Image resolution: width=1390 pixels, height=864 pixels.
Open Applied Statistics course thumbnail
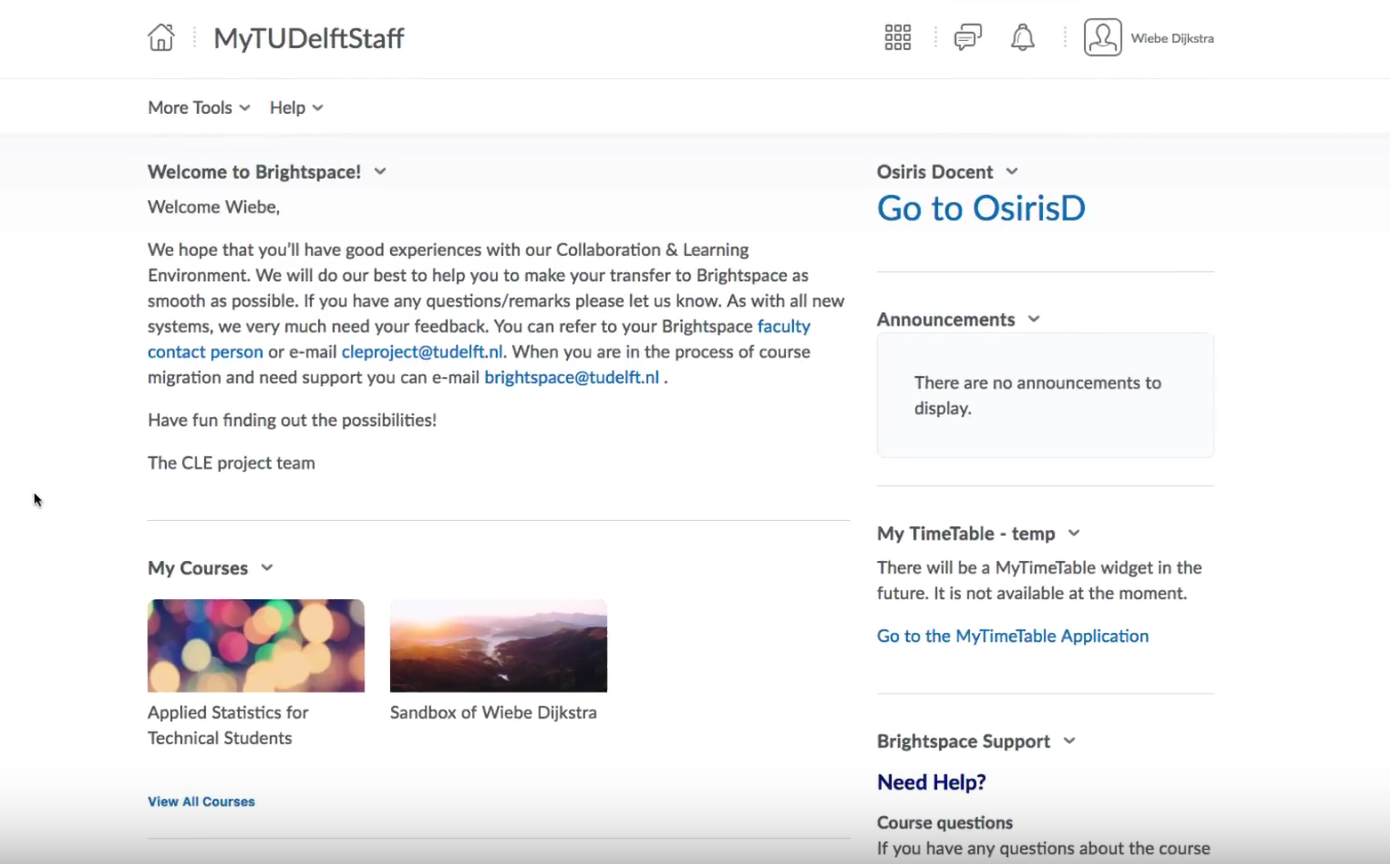point(256,646)
